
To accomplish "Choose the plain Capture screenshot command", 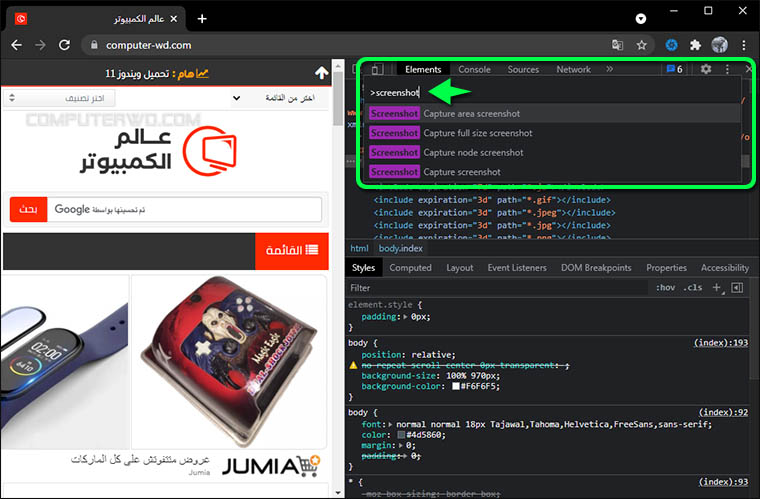I will coord(553,172).
